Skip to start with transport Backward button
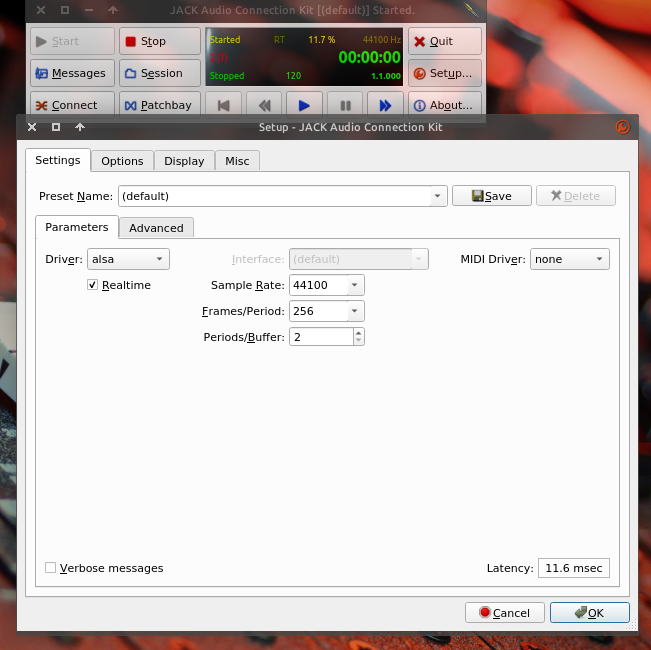651x650 pixels. (x=224, y=105)
